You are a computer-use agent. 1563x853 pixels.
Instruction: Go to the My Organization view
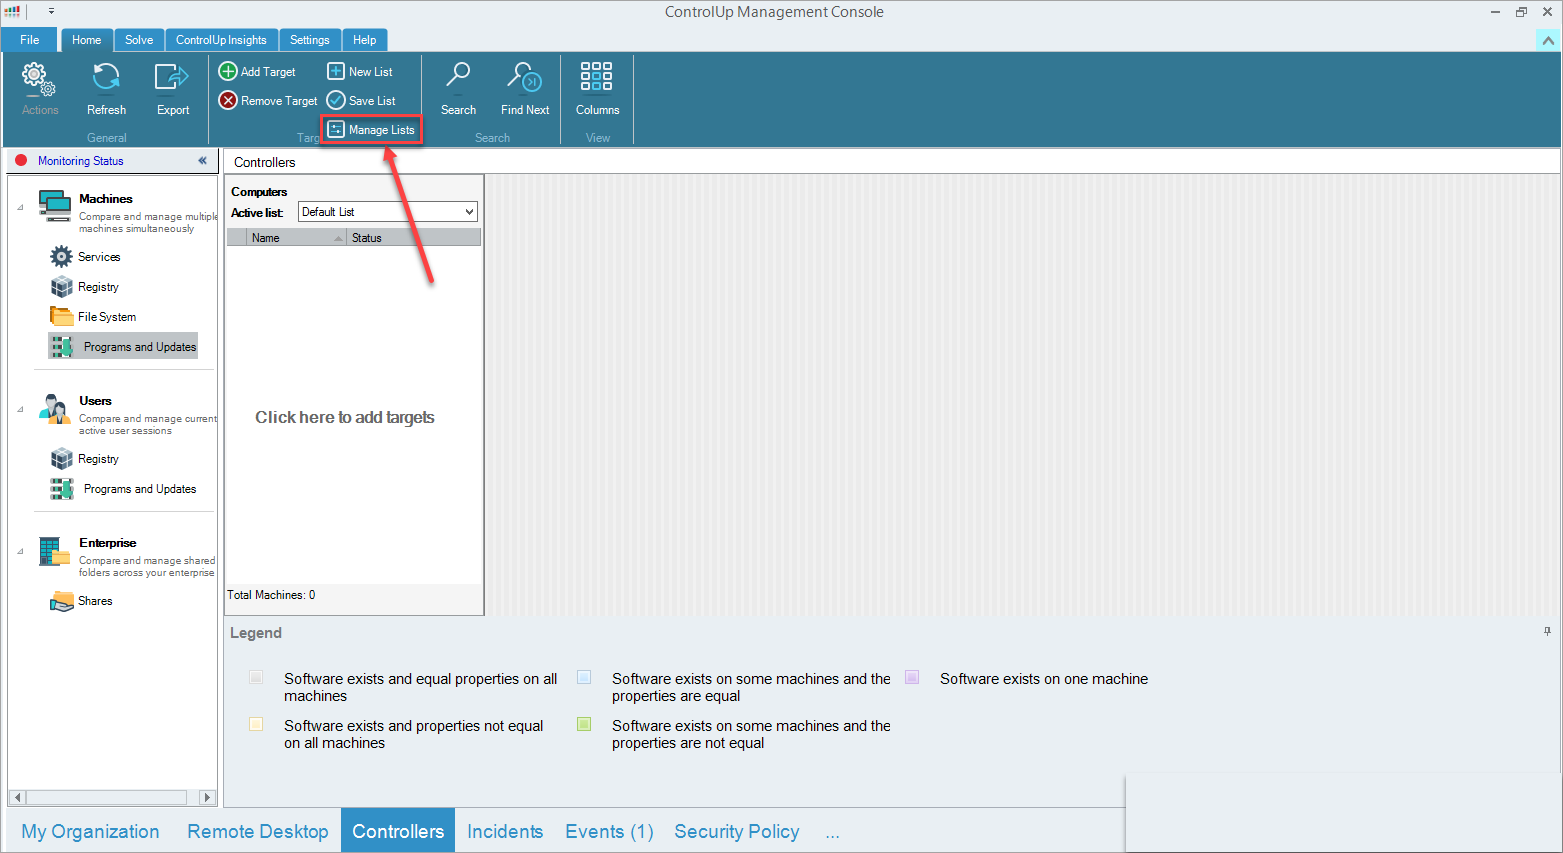(90, 832)
